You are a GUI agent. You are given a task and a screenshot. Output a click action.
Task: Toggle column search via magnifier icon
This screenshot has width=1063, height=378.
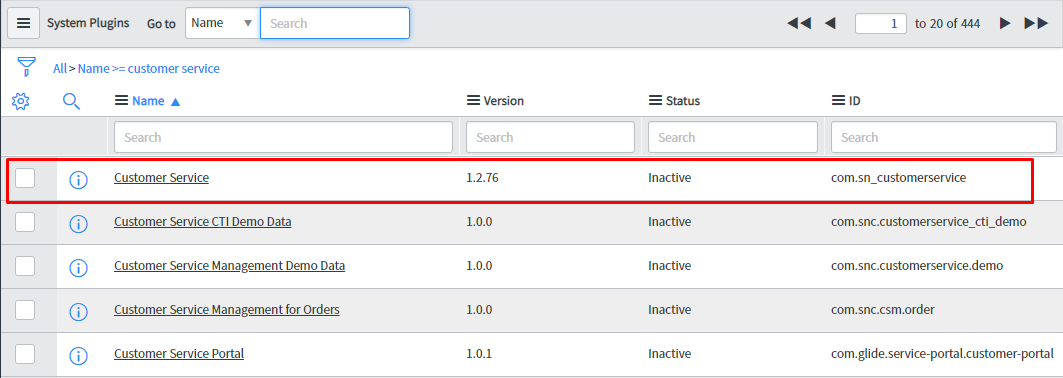(71, 102)
